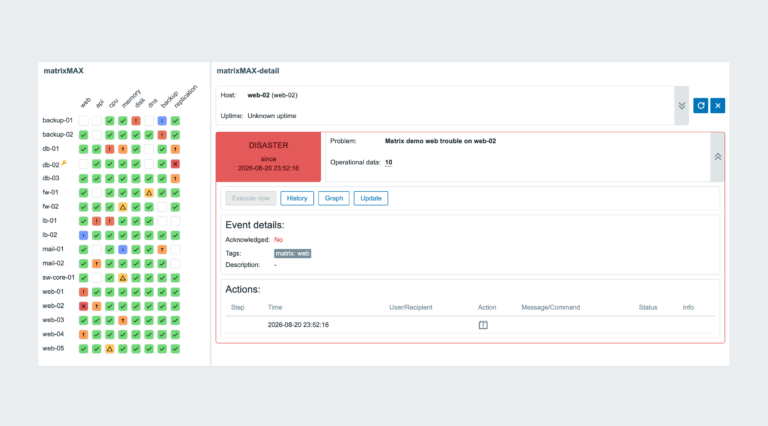Click the wrench maintenance icon beside db-02

64,163
